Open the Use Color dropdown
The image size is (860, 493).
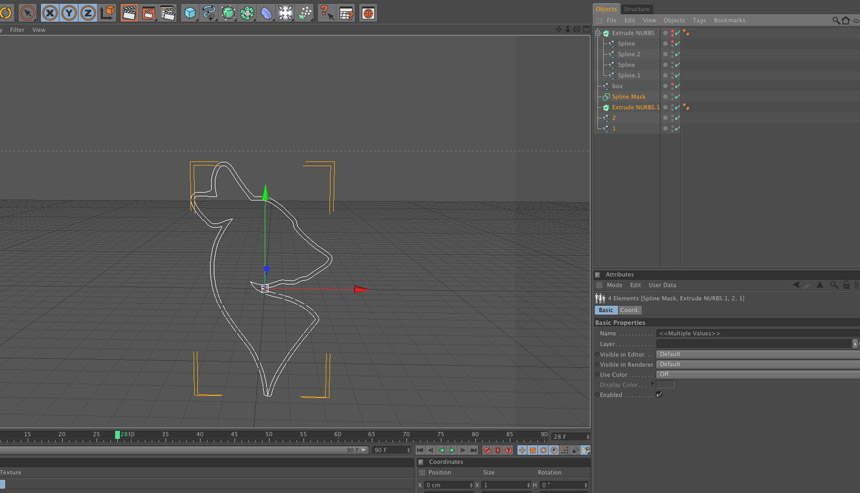[x=757, y=375]
